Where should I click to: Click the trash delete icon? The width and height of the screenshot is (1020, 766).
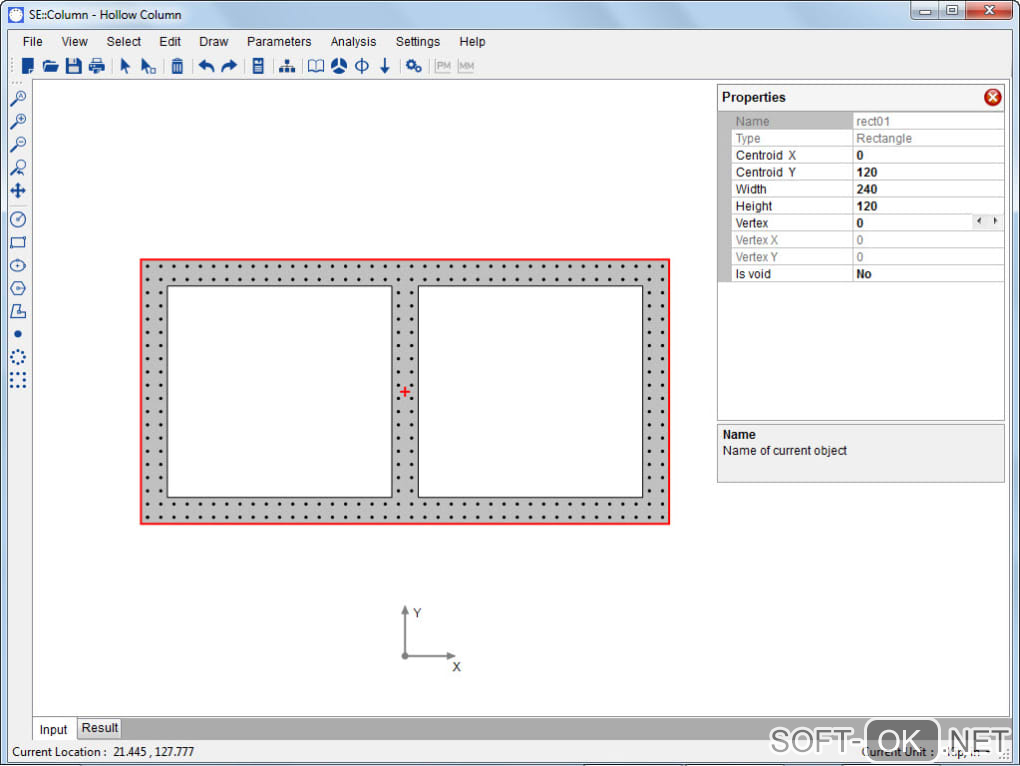[177, 66]
